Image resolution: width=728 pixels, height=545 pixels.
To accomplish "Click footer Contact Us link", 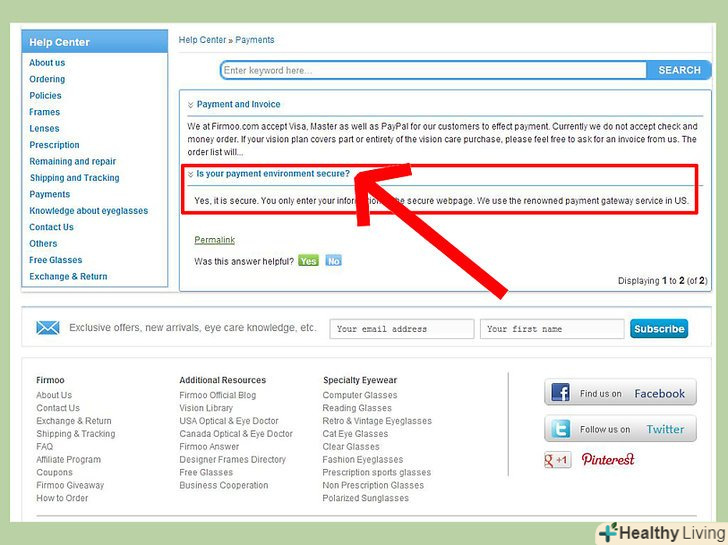I will coord(58,408).
